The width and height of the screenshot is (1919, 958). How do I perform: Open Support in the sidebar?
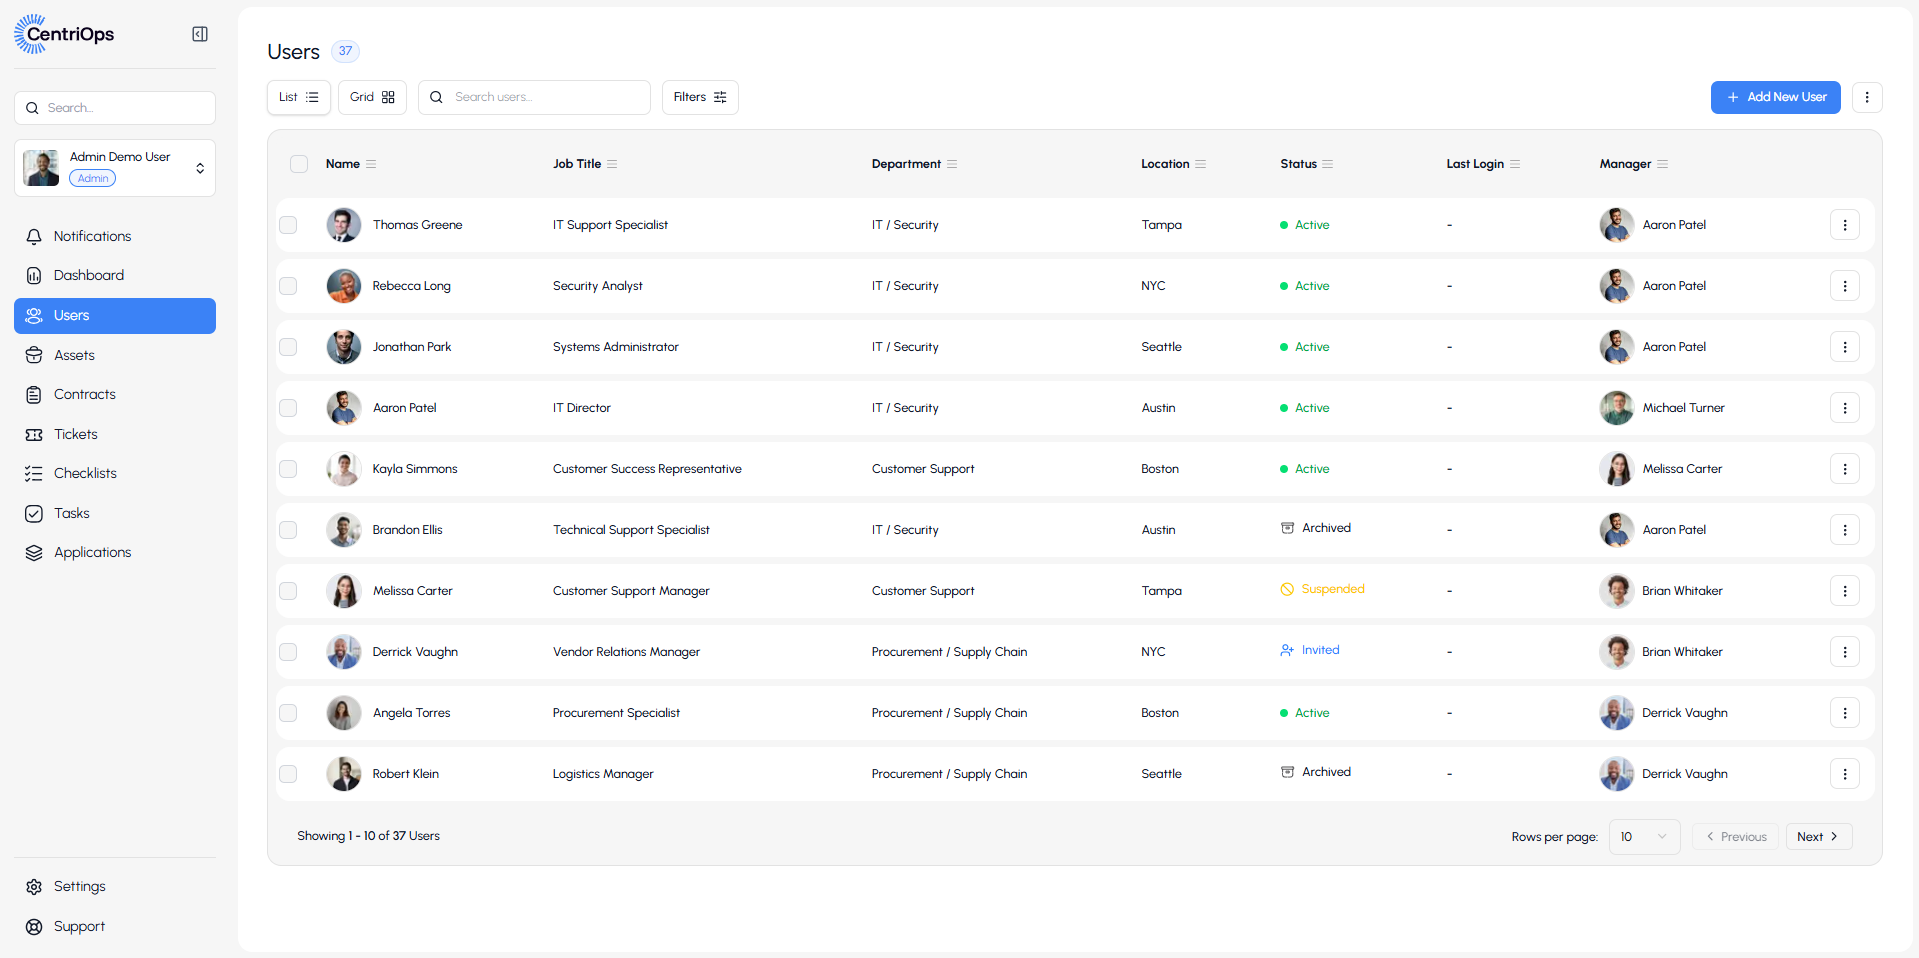tap(115, 926)
